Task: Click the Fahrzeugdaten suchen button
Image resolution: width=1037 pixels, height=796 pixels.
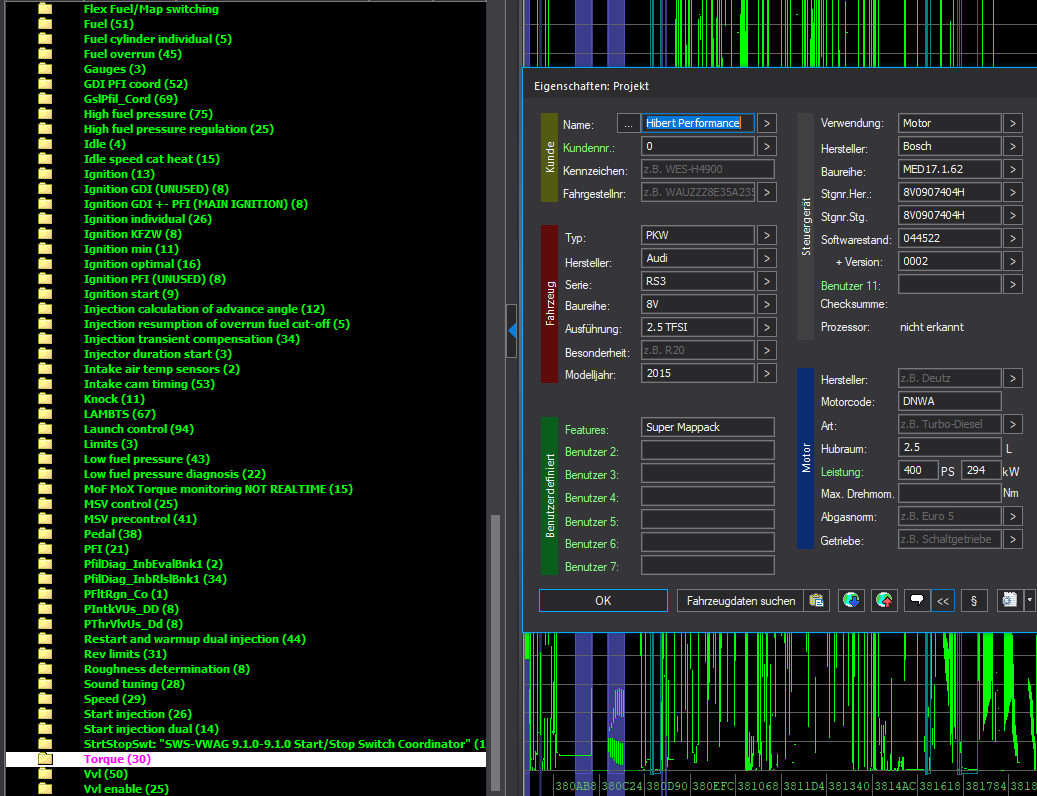Action: (741, 600)
